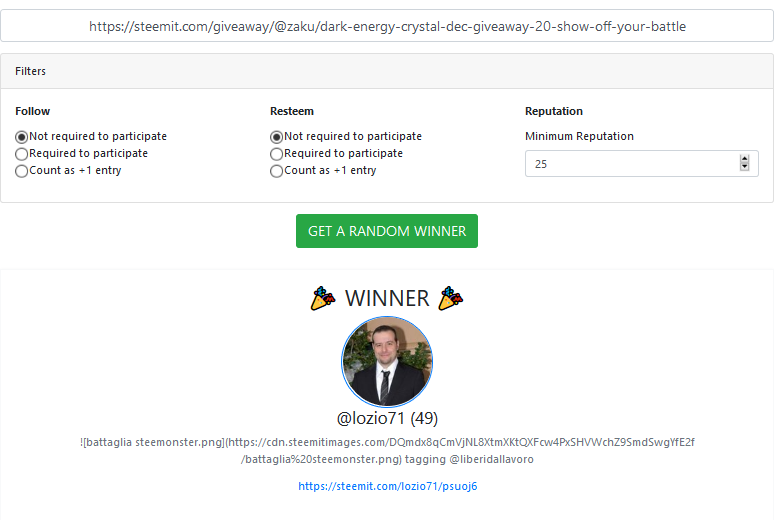Image resolution: width=774 pixels, height=520 pixels.
Task: Click the giveaway URL input field
Action: tap(387, 26)
